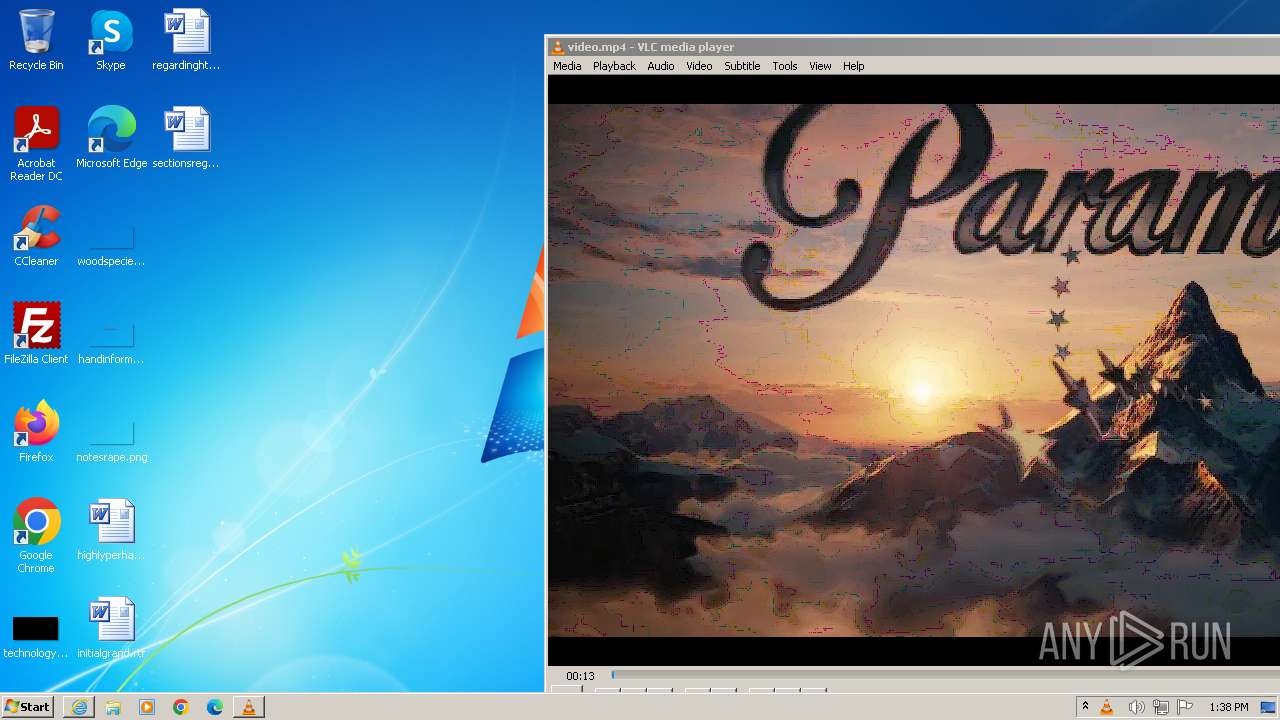Open the volume speaker tray icon

(x=1136, y=707)
